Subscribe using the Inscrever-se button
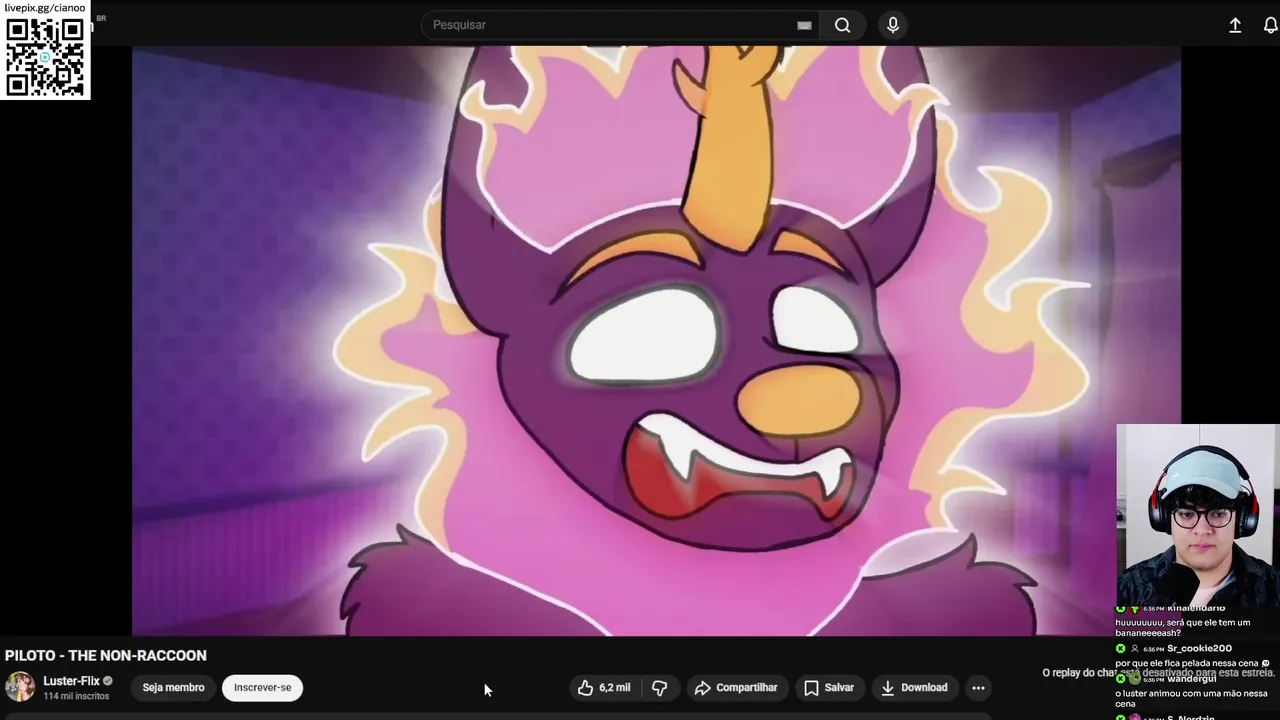This screenshot has width=1280, height=720. click(263, 688)
